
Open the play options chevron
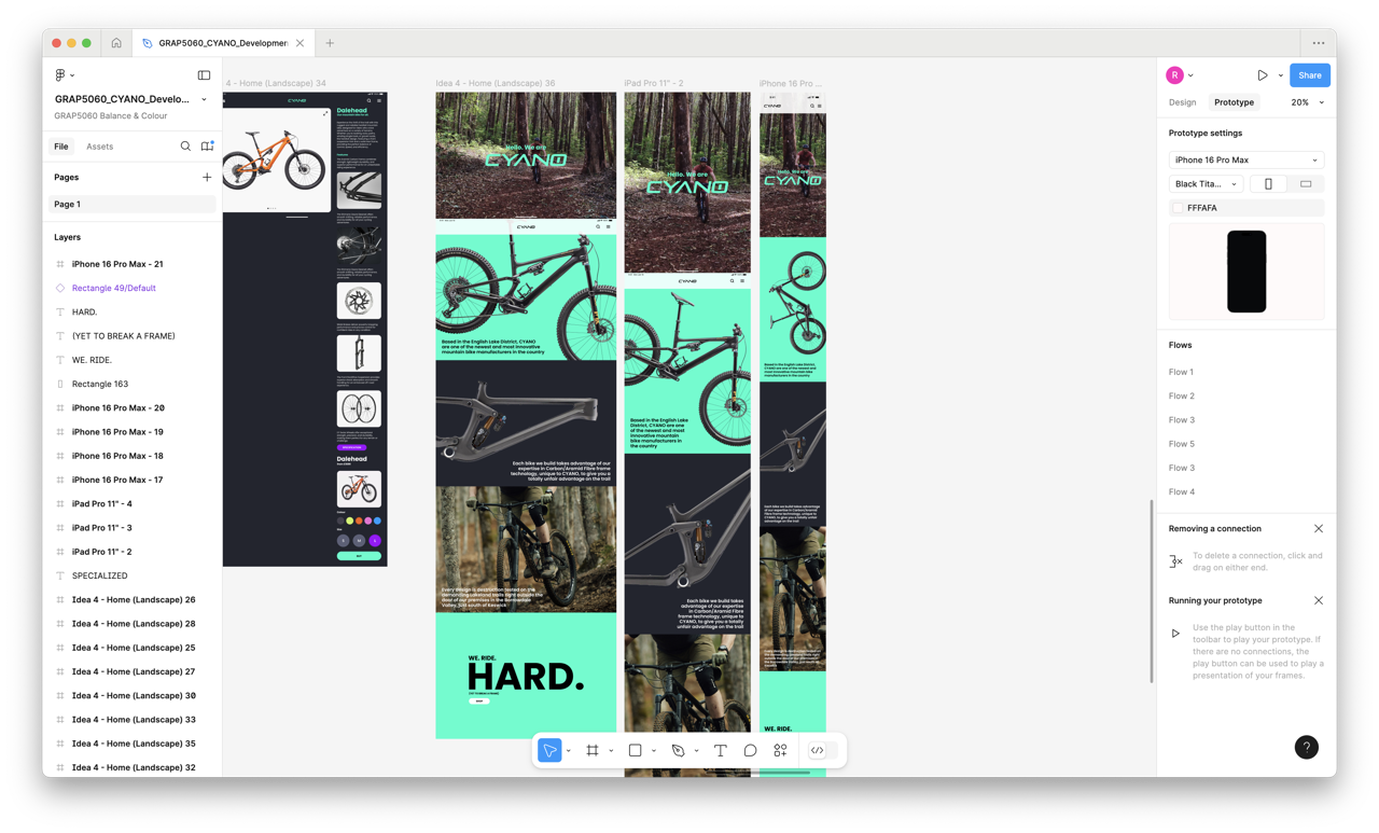pos(1280,75)
